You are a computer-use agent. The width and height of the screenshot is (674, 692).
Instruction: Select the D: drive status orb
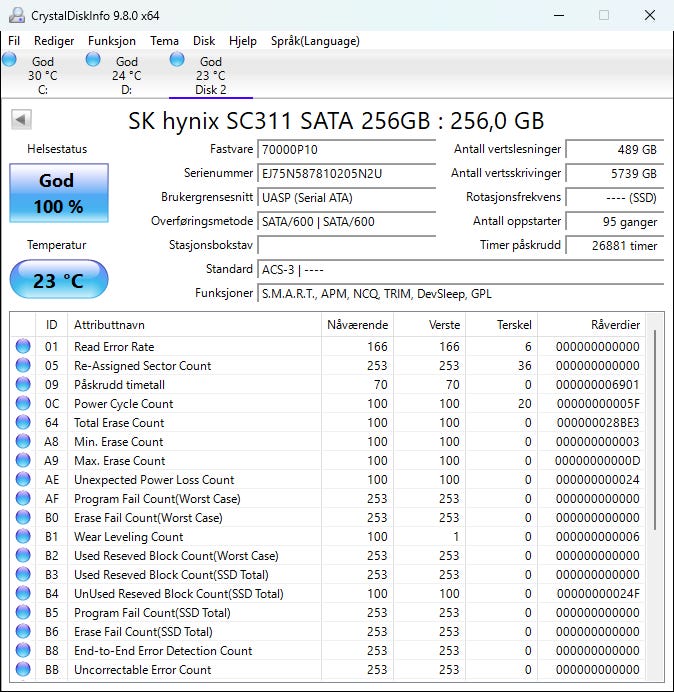point(93,60)
